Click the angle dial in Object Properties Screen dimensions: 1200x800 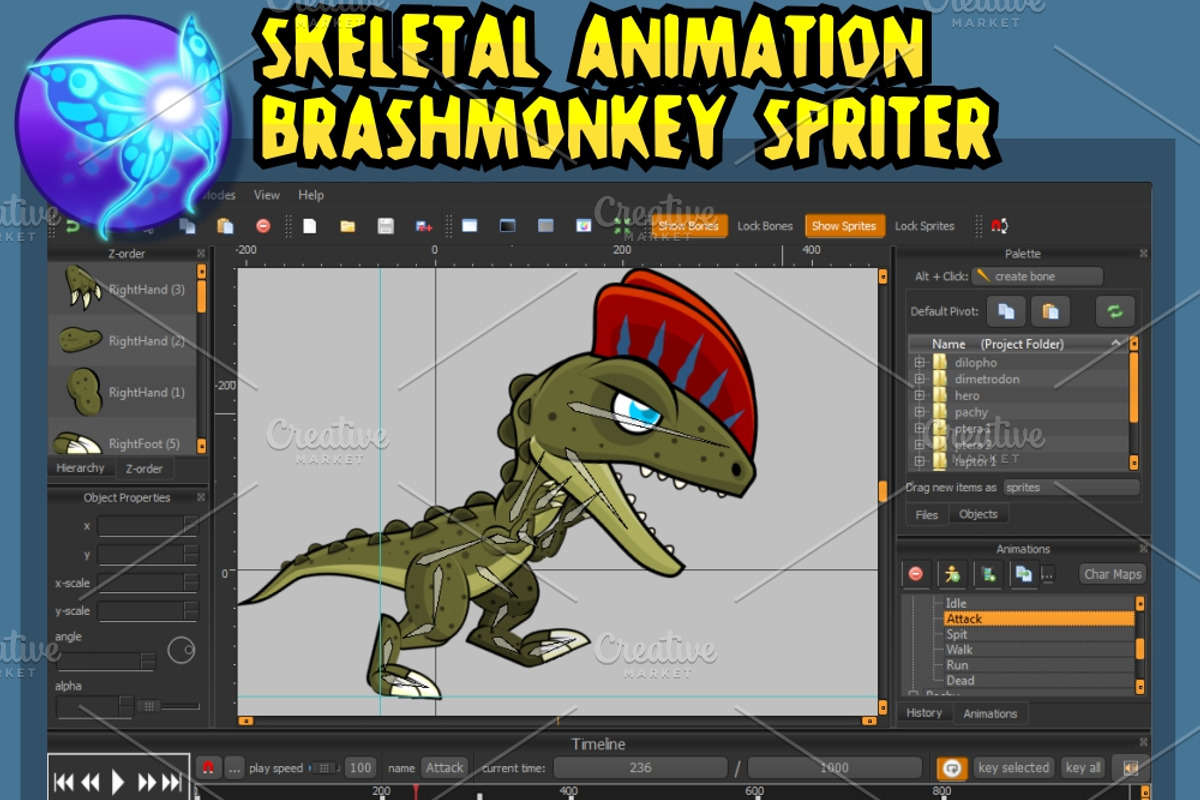181,651
